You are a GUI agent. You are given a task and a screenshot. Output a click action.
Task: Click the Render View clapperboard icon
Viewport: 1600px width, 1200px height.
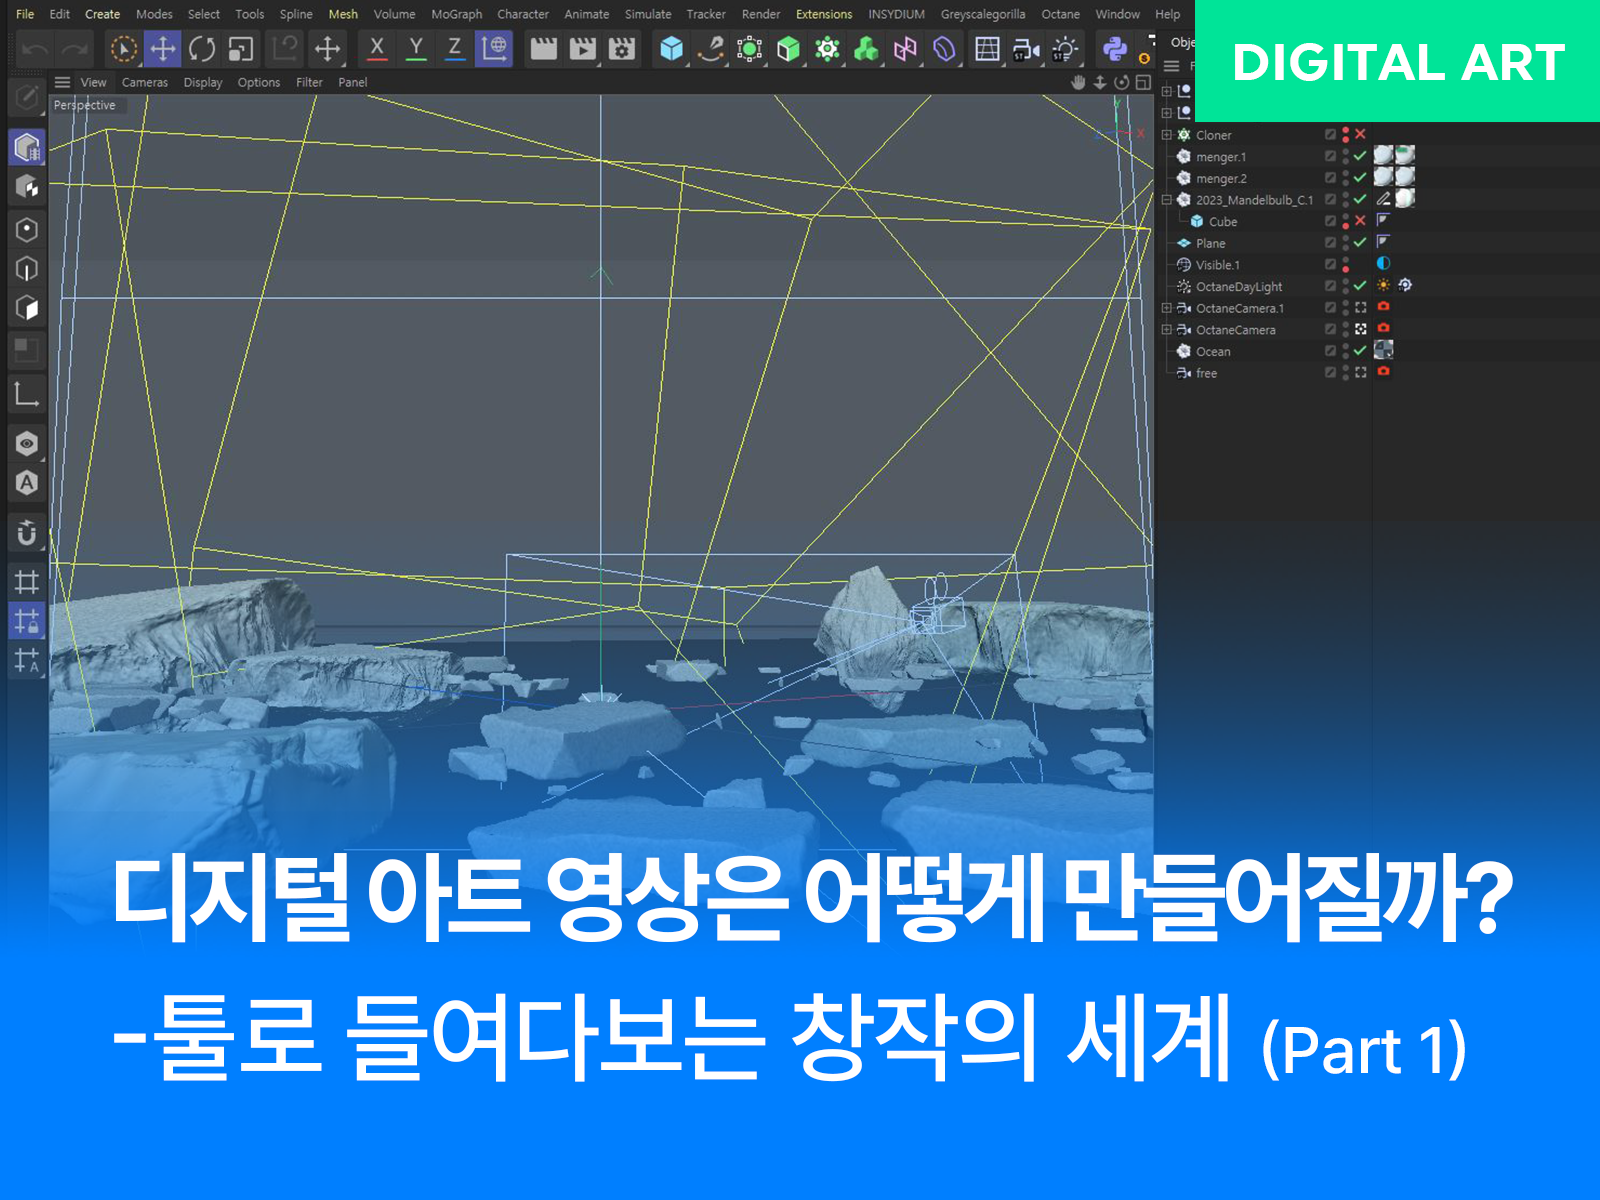[x=543, y=48]
